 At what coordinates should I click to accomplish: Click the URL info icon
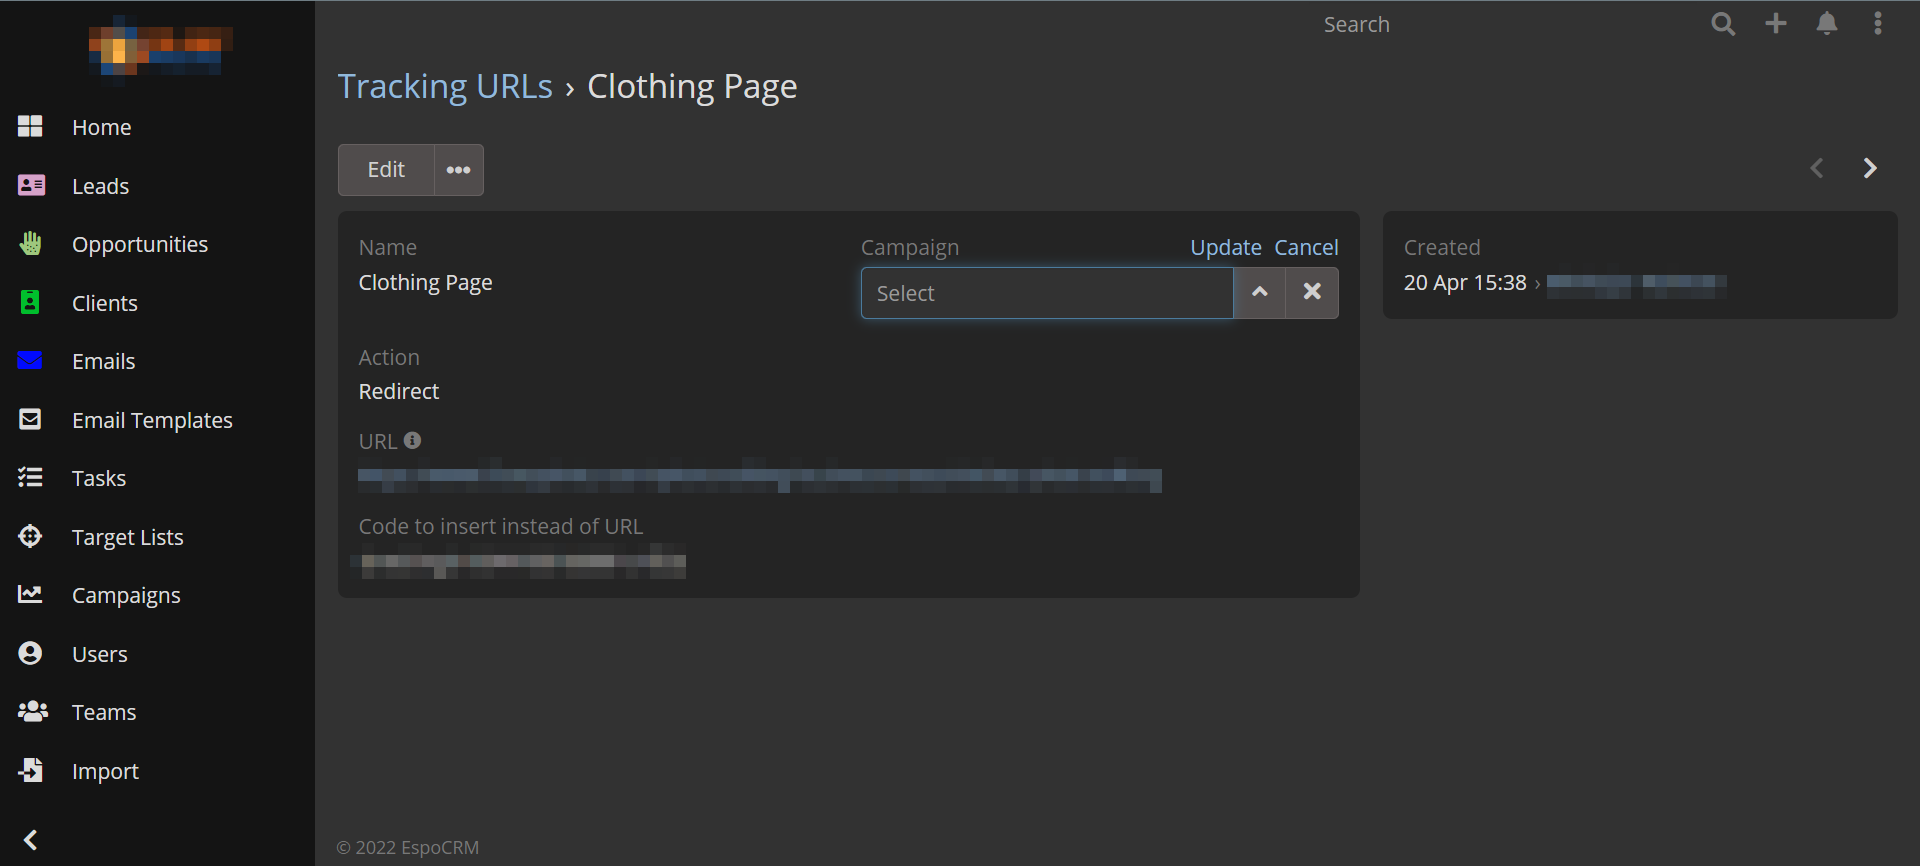412,441
